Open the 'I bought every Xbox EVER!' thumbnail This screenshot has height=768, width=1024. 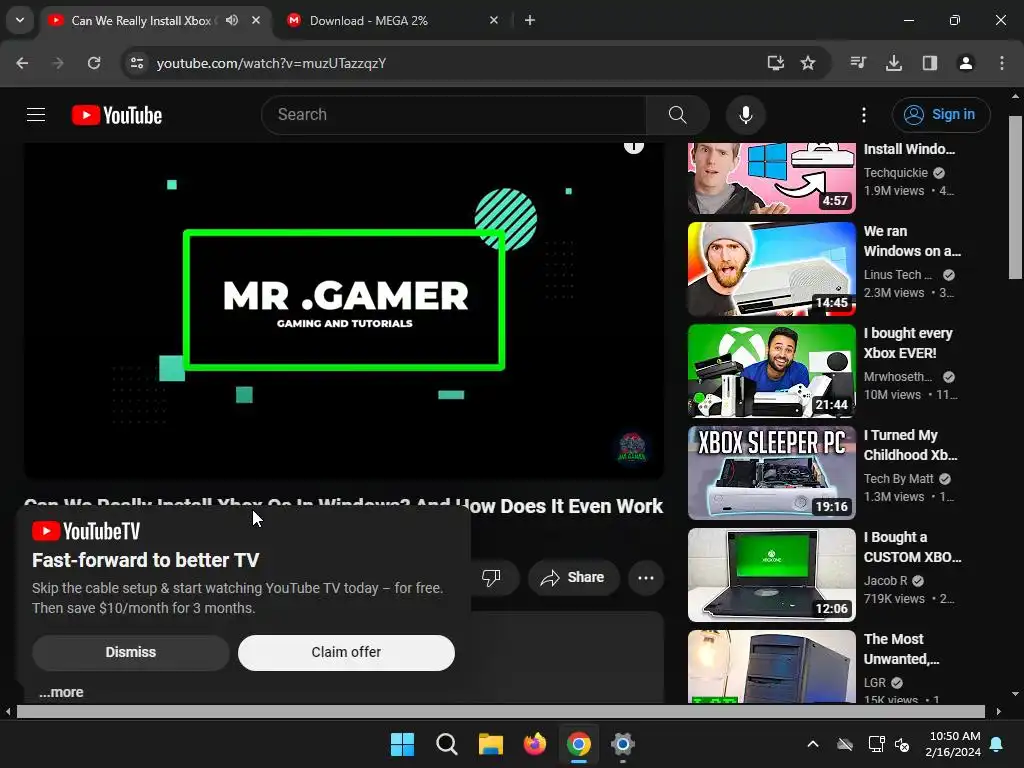point(771,370)
